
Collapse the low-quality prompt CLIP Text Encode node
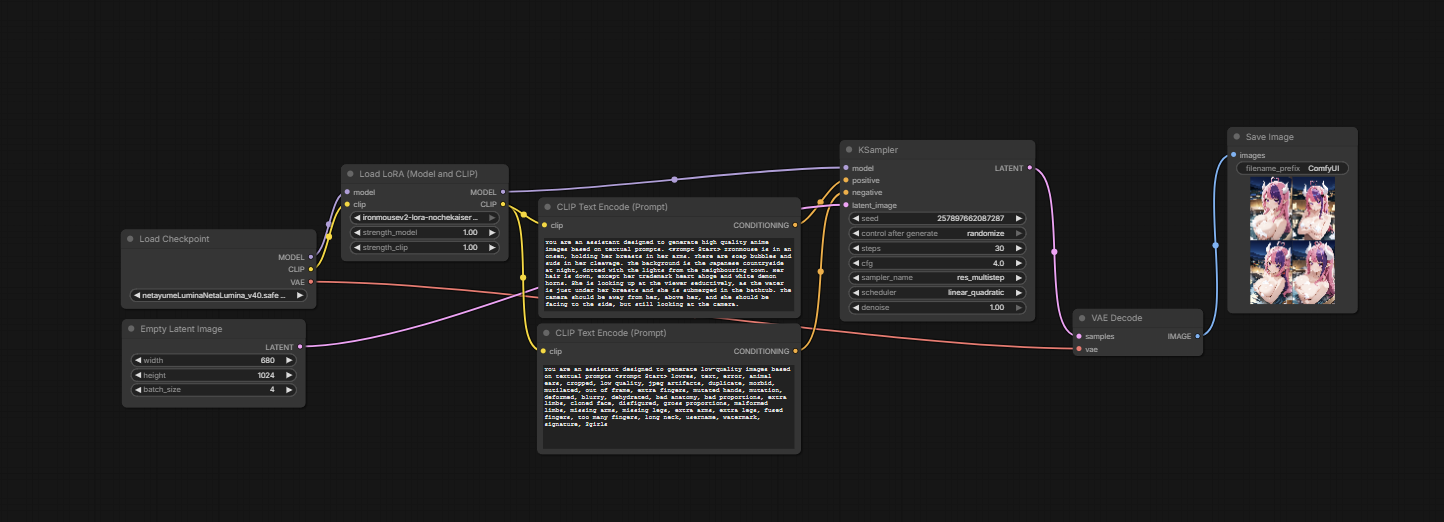(x=548, y=333)
